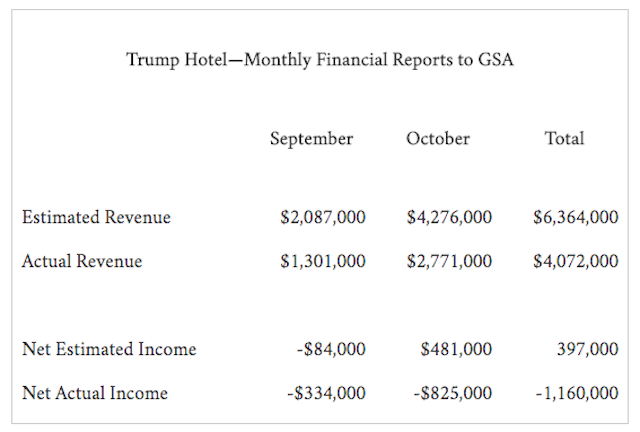This screenshot has height=432, width=640.
Task: Select the October estimated revenue $4,276,000
Action: coord(449,217)
